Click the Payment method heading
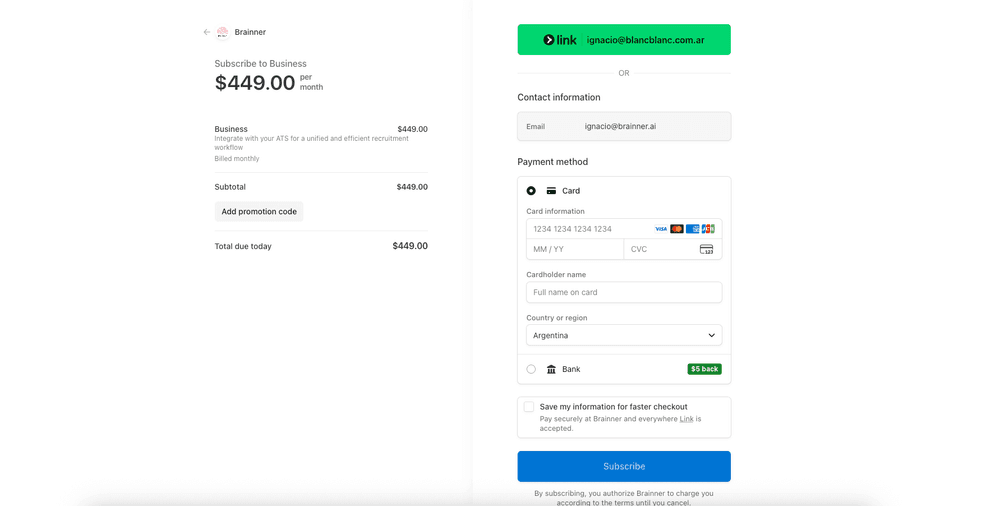Image resolution: width=1000 pixels, height=506 pixels. point(552,162)
